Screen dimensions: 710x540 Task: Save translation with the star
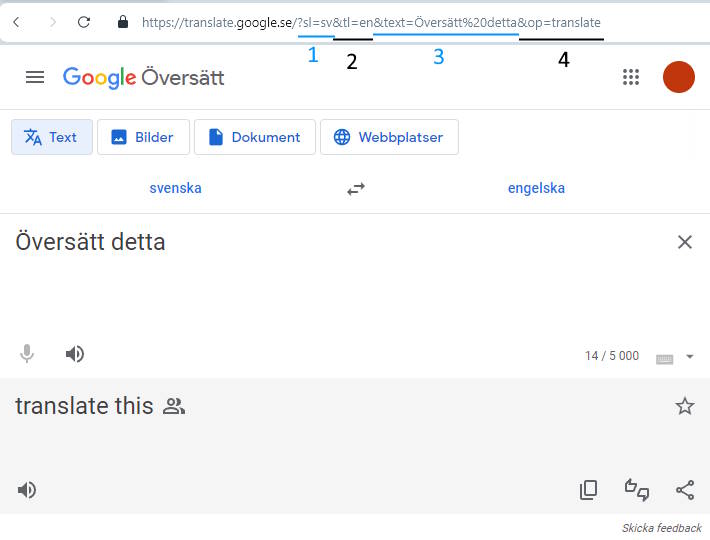point(685,406)
